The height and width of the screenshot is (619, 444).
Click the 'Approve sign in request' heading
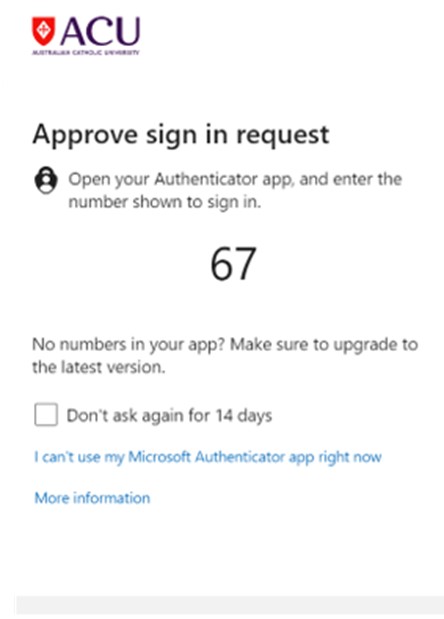click(181, 135)
